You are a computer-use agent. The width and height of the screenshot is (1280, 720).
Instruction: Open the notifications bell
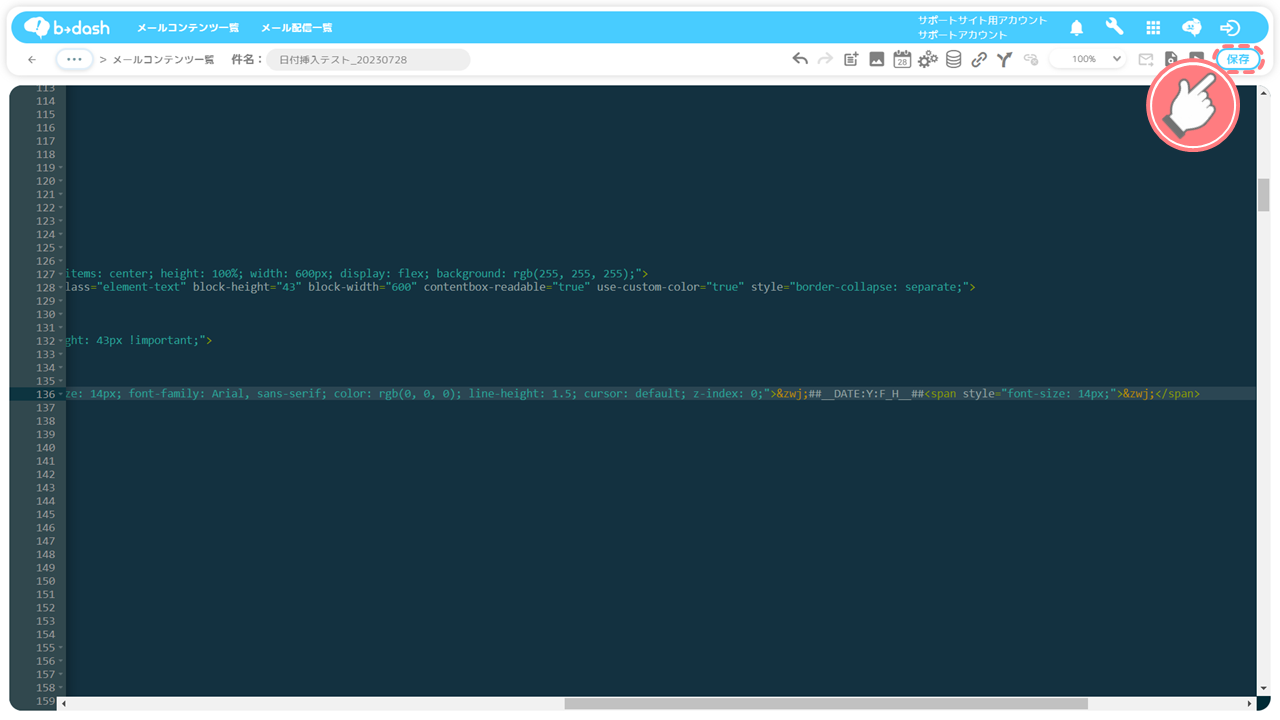[1077, 28]
